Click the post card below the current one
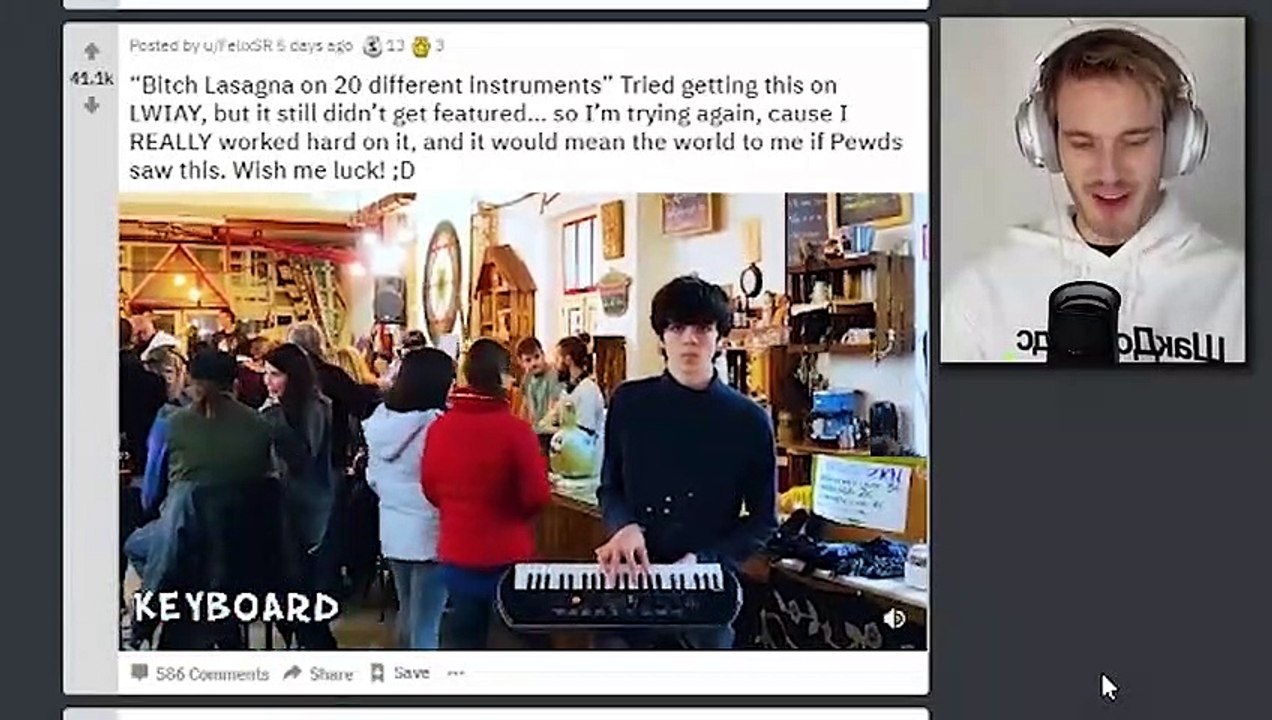The image size is (1272, 720). 496,714
